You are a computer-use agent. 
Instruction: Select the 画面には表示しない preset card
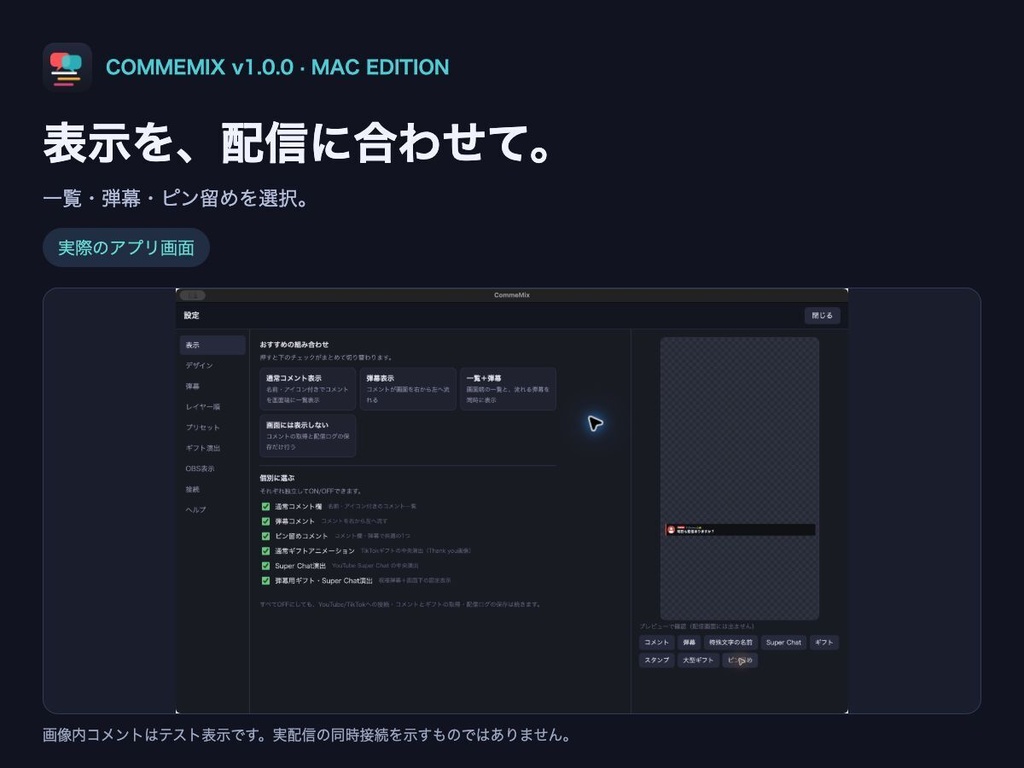pyautogui.click(x=308, y=436)
